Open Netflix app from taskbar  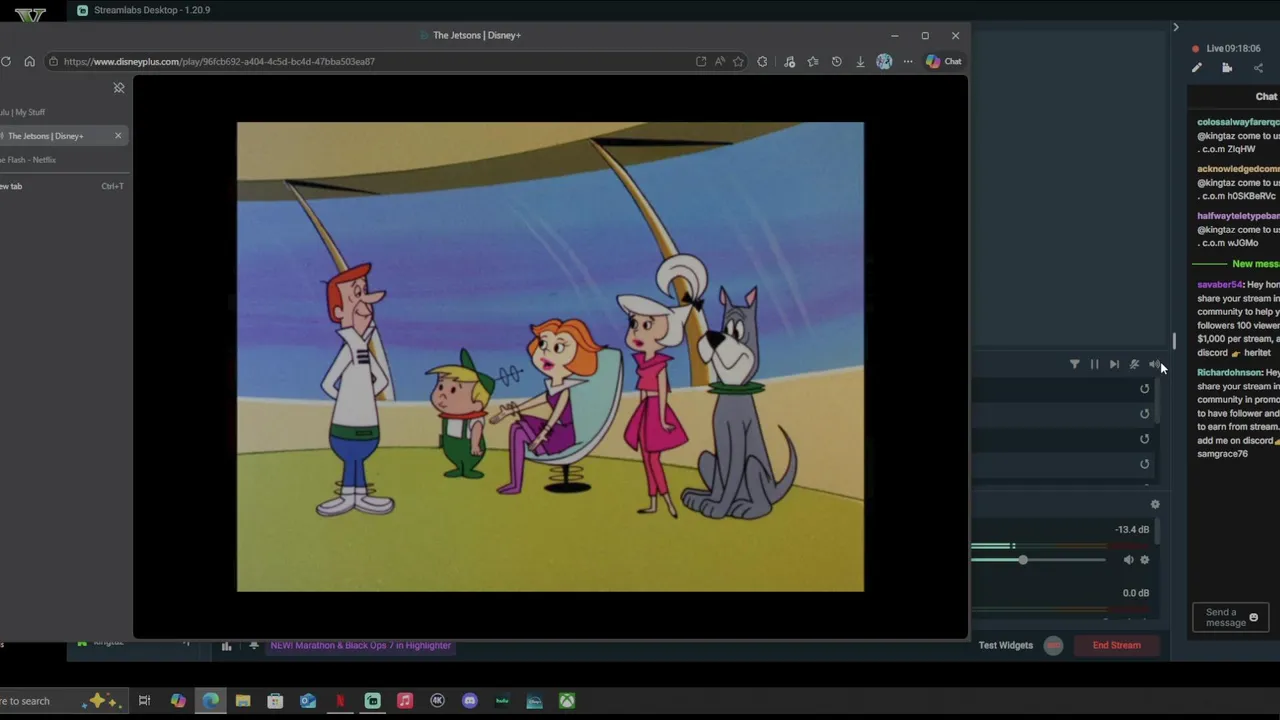point(340,701)
